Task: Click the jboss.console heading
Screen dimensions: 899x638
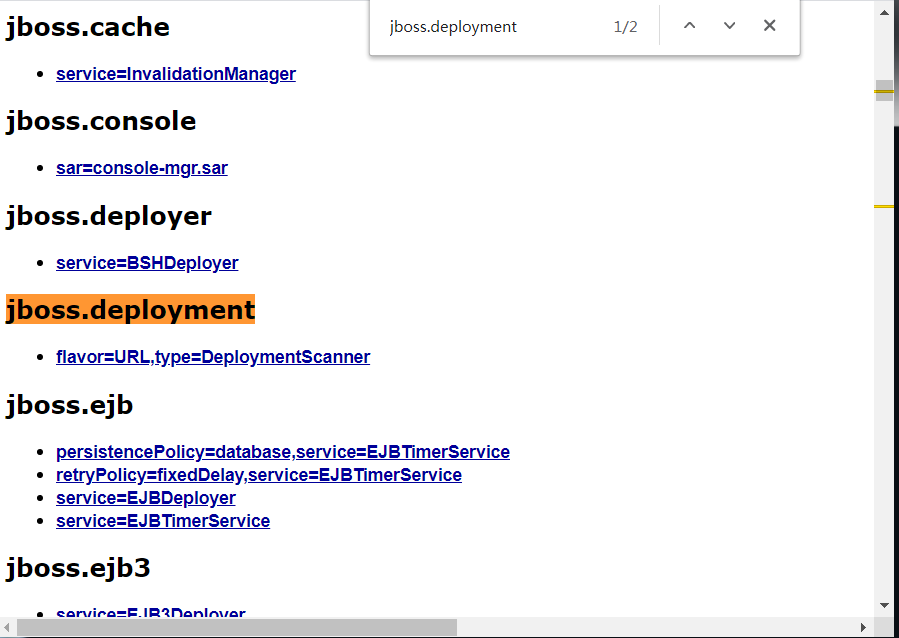Action: pyautogui.click(x=101, y=121)
